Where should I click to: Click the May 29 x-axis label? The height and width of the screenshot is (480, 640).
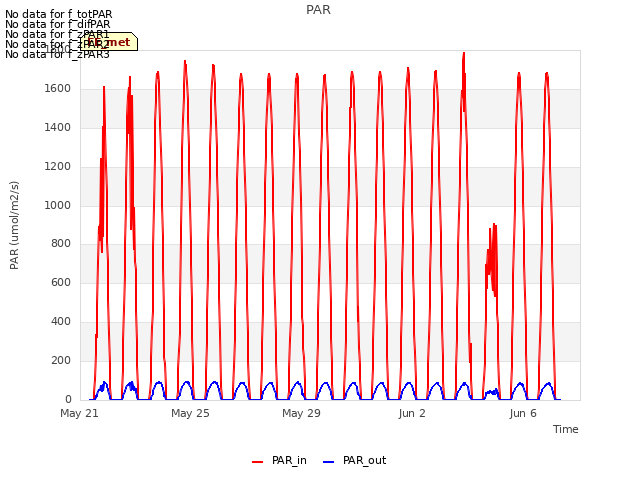(301, 413)
